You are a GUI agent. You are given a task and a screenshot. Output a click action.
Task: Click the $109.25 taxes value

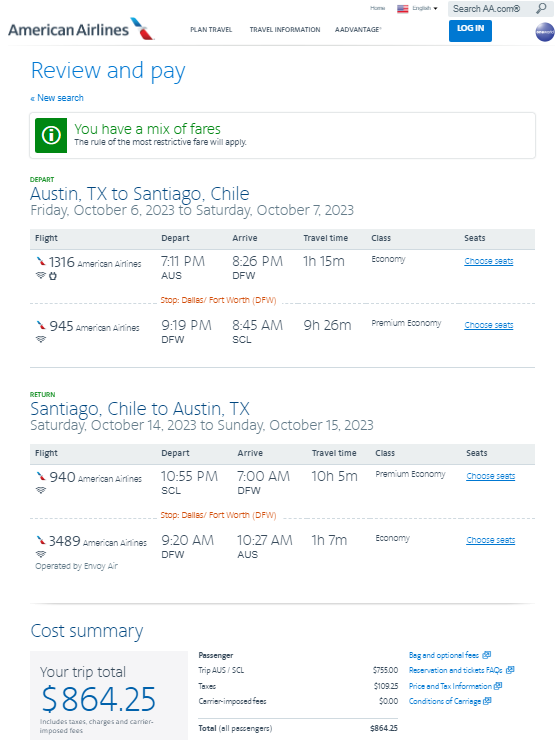(386, 686)
